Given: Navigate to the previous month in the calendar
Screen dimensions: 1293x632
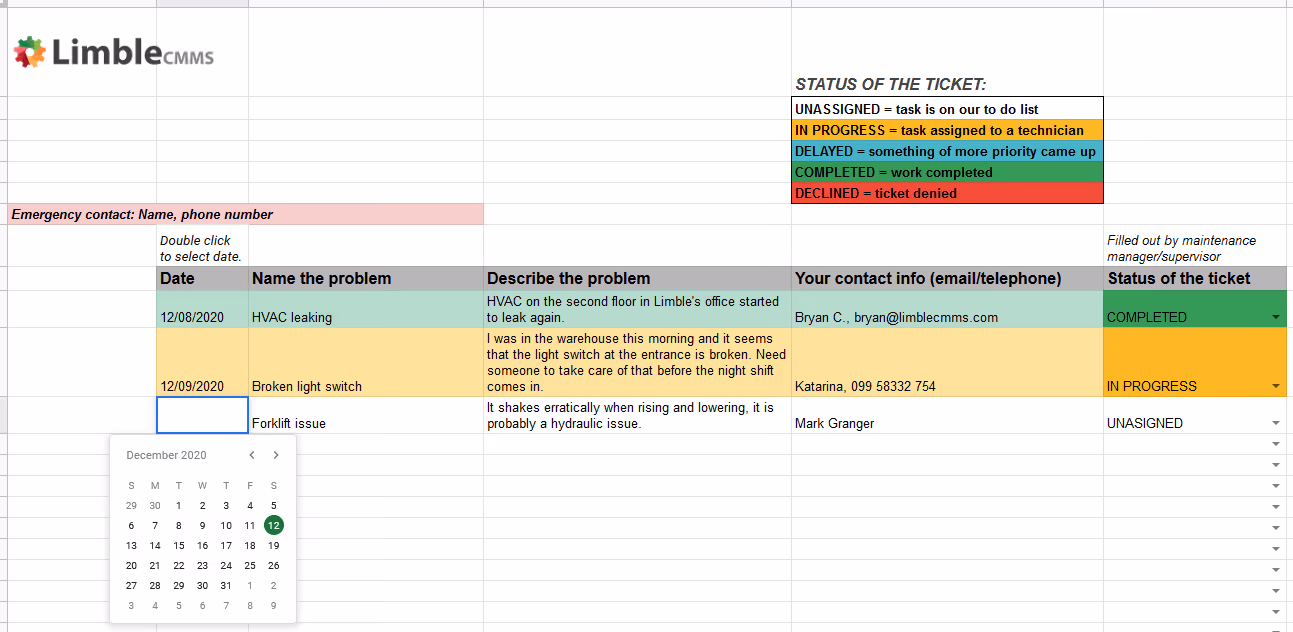Looking at the screenshot, I should tap(252, 454).
